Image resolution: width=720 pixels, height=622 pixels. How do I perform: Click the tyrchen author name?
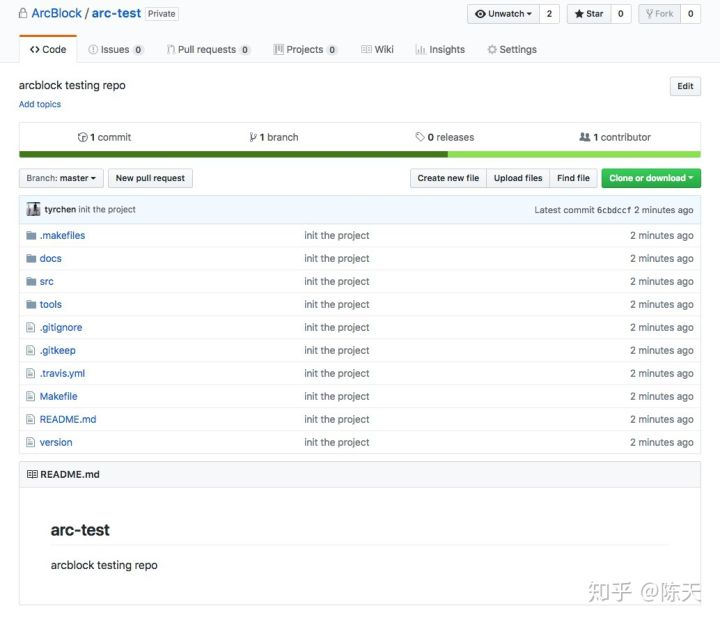click(x=60, y=209)
